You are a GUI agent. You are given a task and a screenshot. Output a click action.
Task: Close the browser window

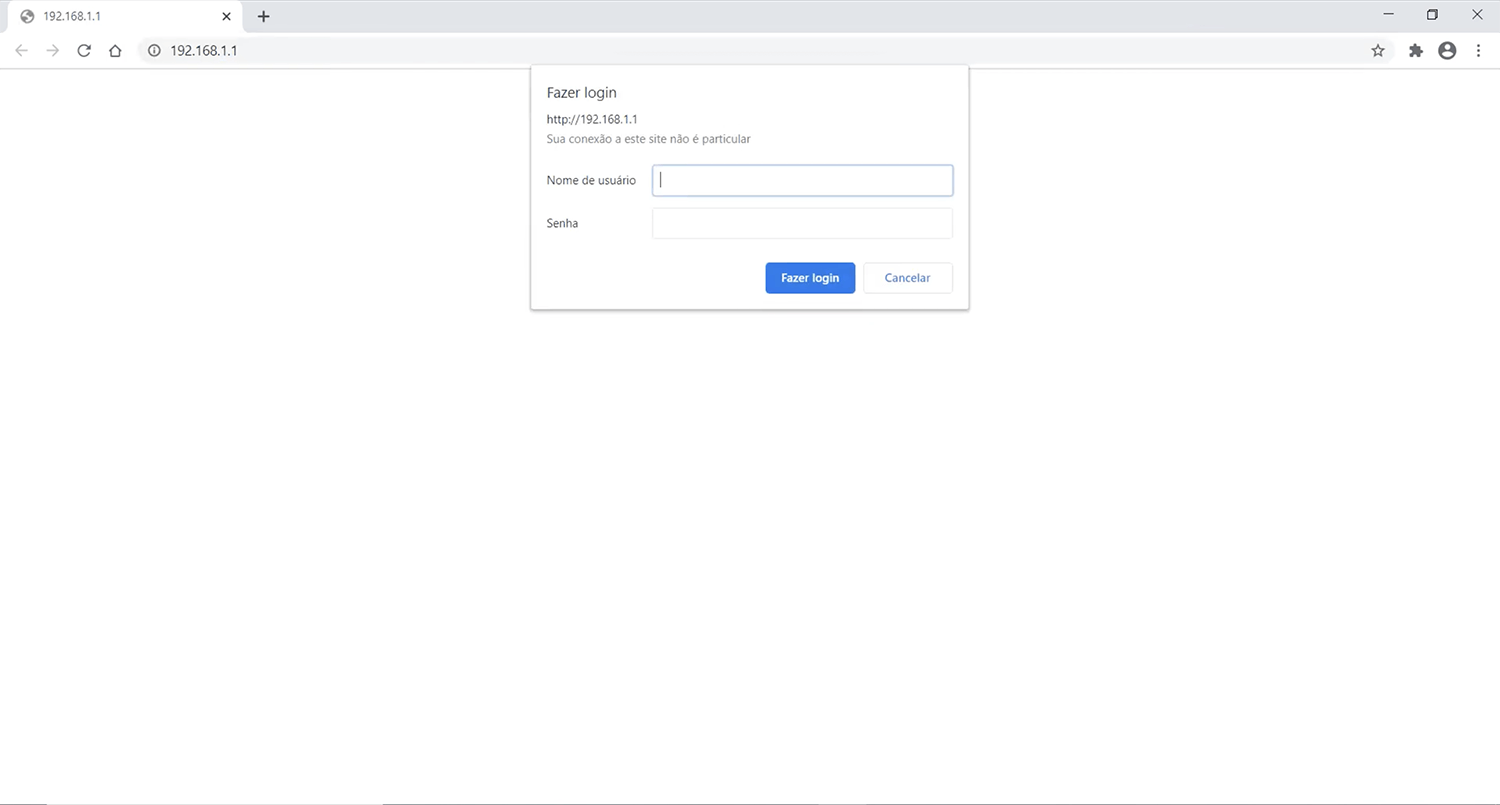coord(1477,15)
